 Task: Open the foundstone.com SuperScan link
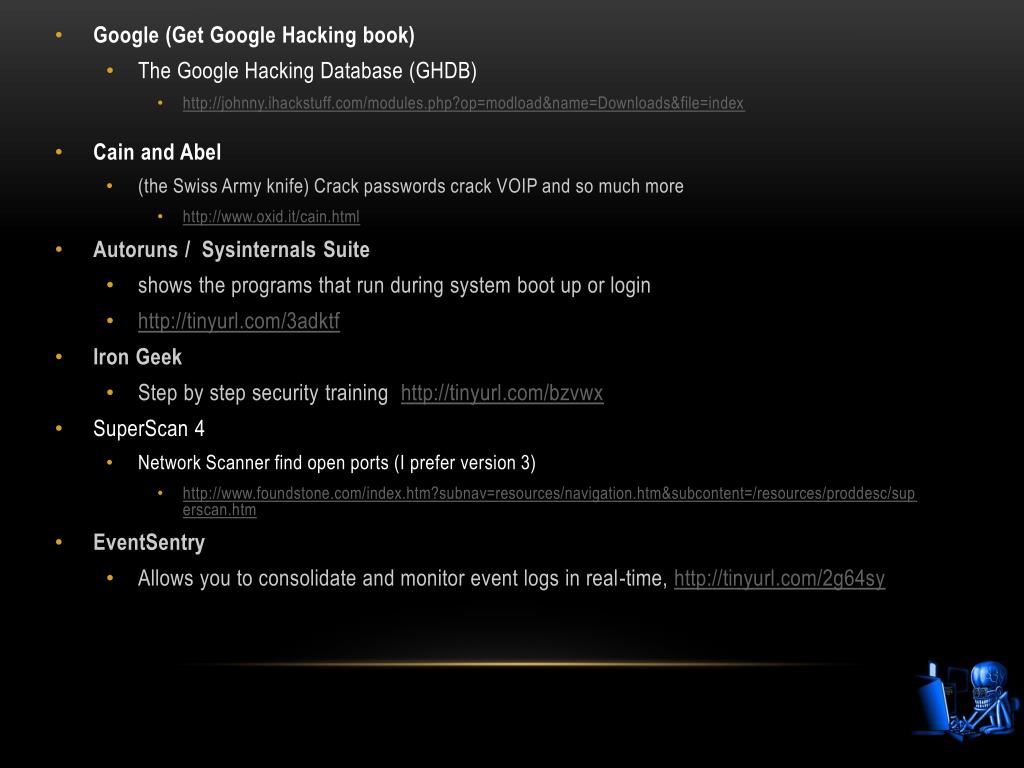pos(550,502)
